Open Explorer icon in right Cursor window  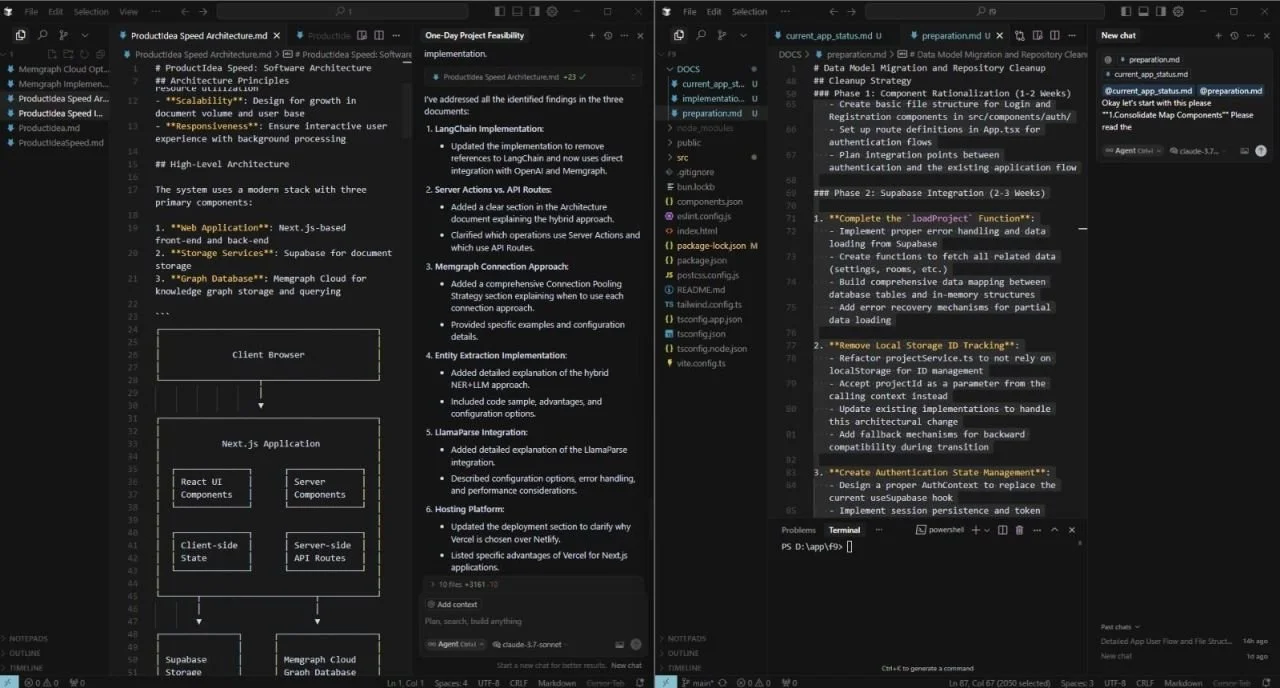coord(679,35)
